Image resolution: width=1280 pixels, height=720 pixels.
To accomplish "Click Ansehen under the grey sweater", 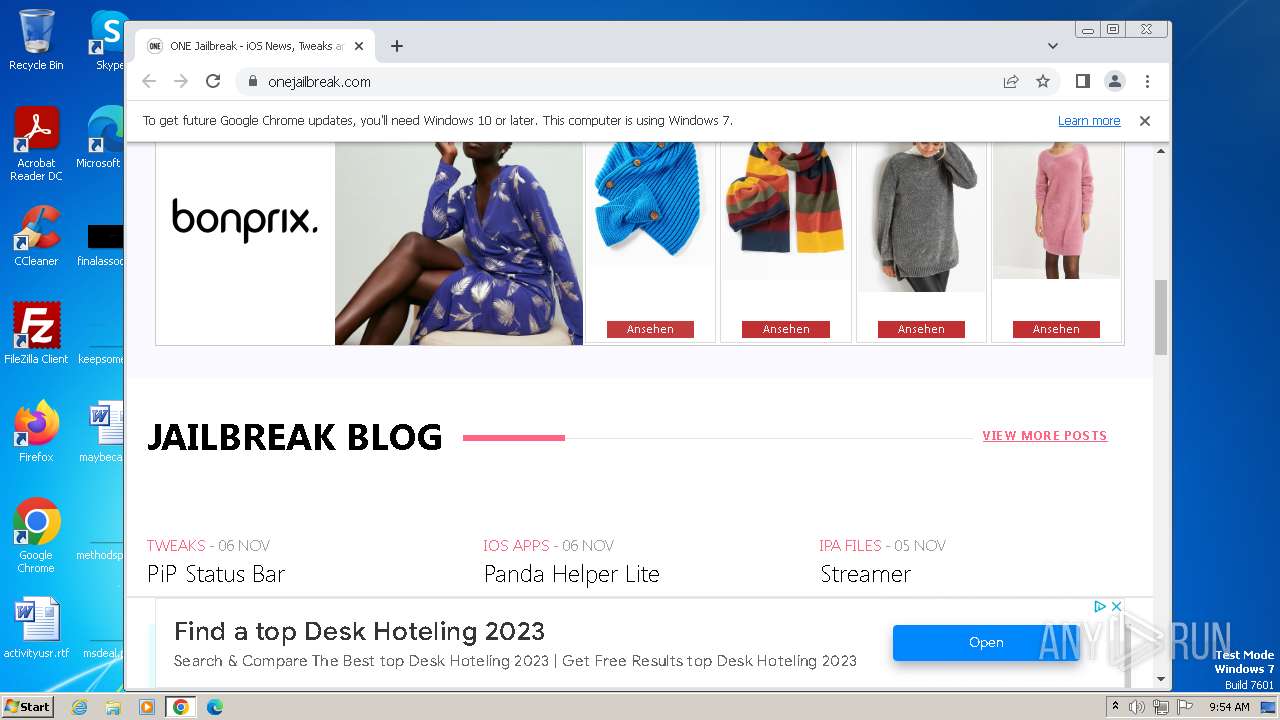I will 921,329.
